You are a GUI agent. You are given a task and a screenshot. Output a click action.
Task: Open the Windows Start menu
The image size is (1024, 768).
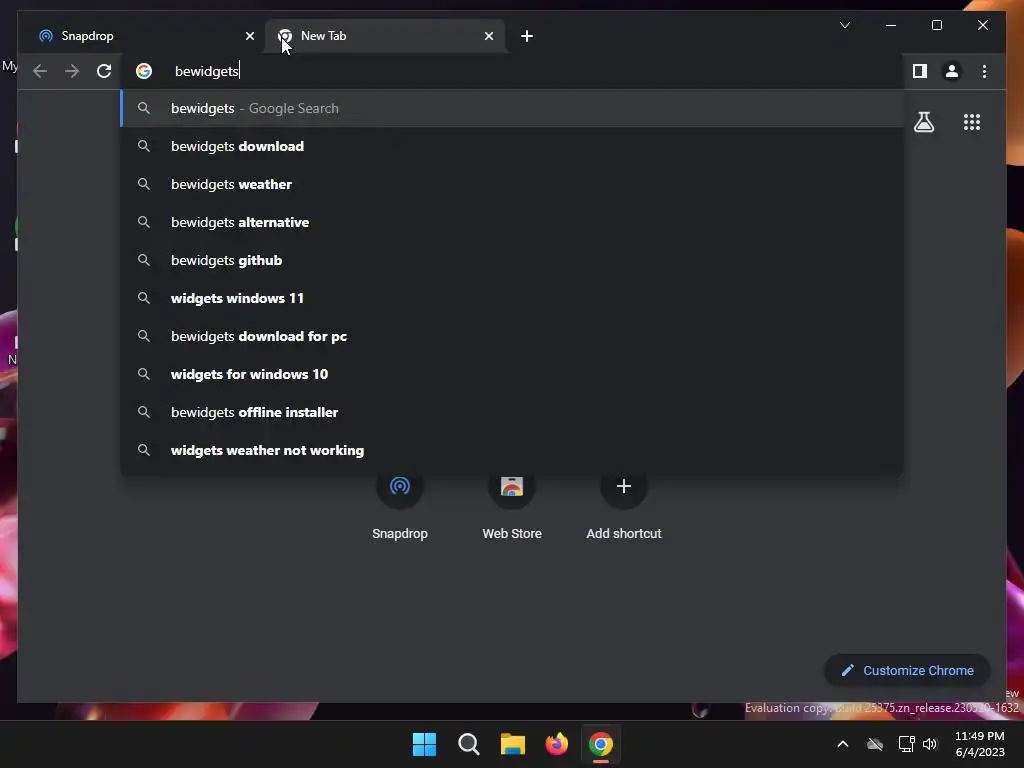point(424,744)
